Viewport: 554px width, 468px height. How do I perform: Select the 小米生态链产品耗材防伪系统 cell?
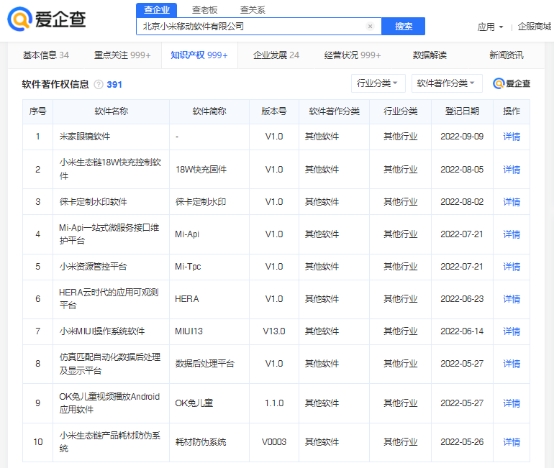coord(110,442)
